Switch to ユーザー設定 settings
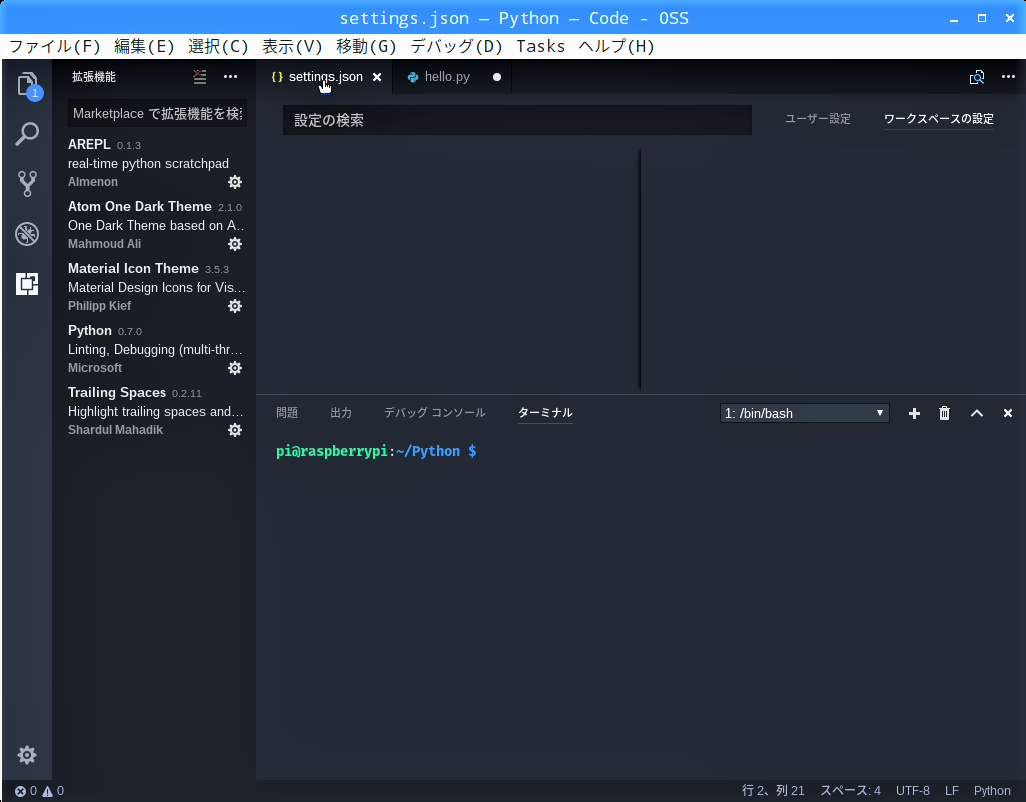 coord(817,119)
